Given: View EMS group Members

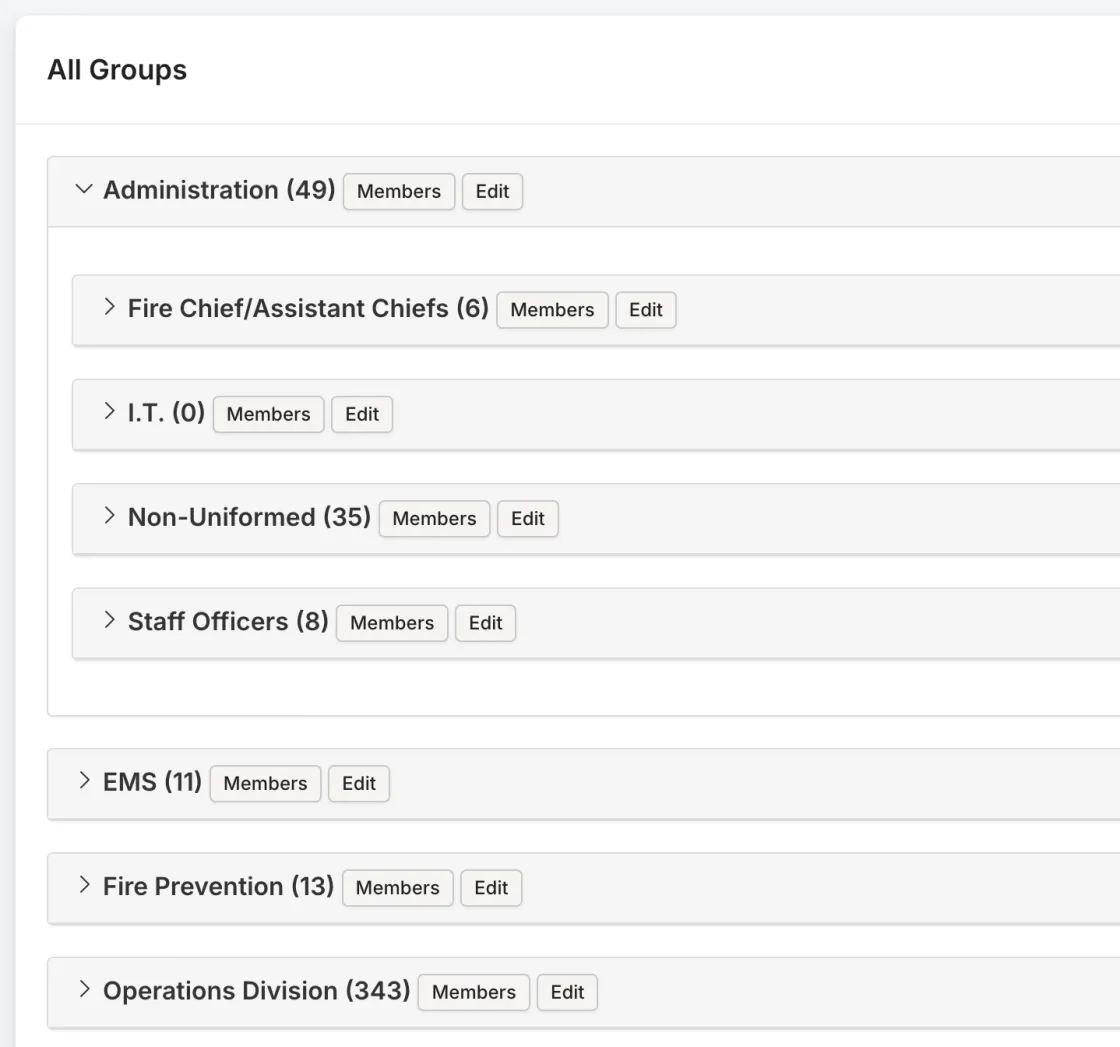Looking at the screenshot, I should (x=266, y=783).
